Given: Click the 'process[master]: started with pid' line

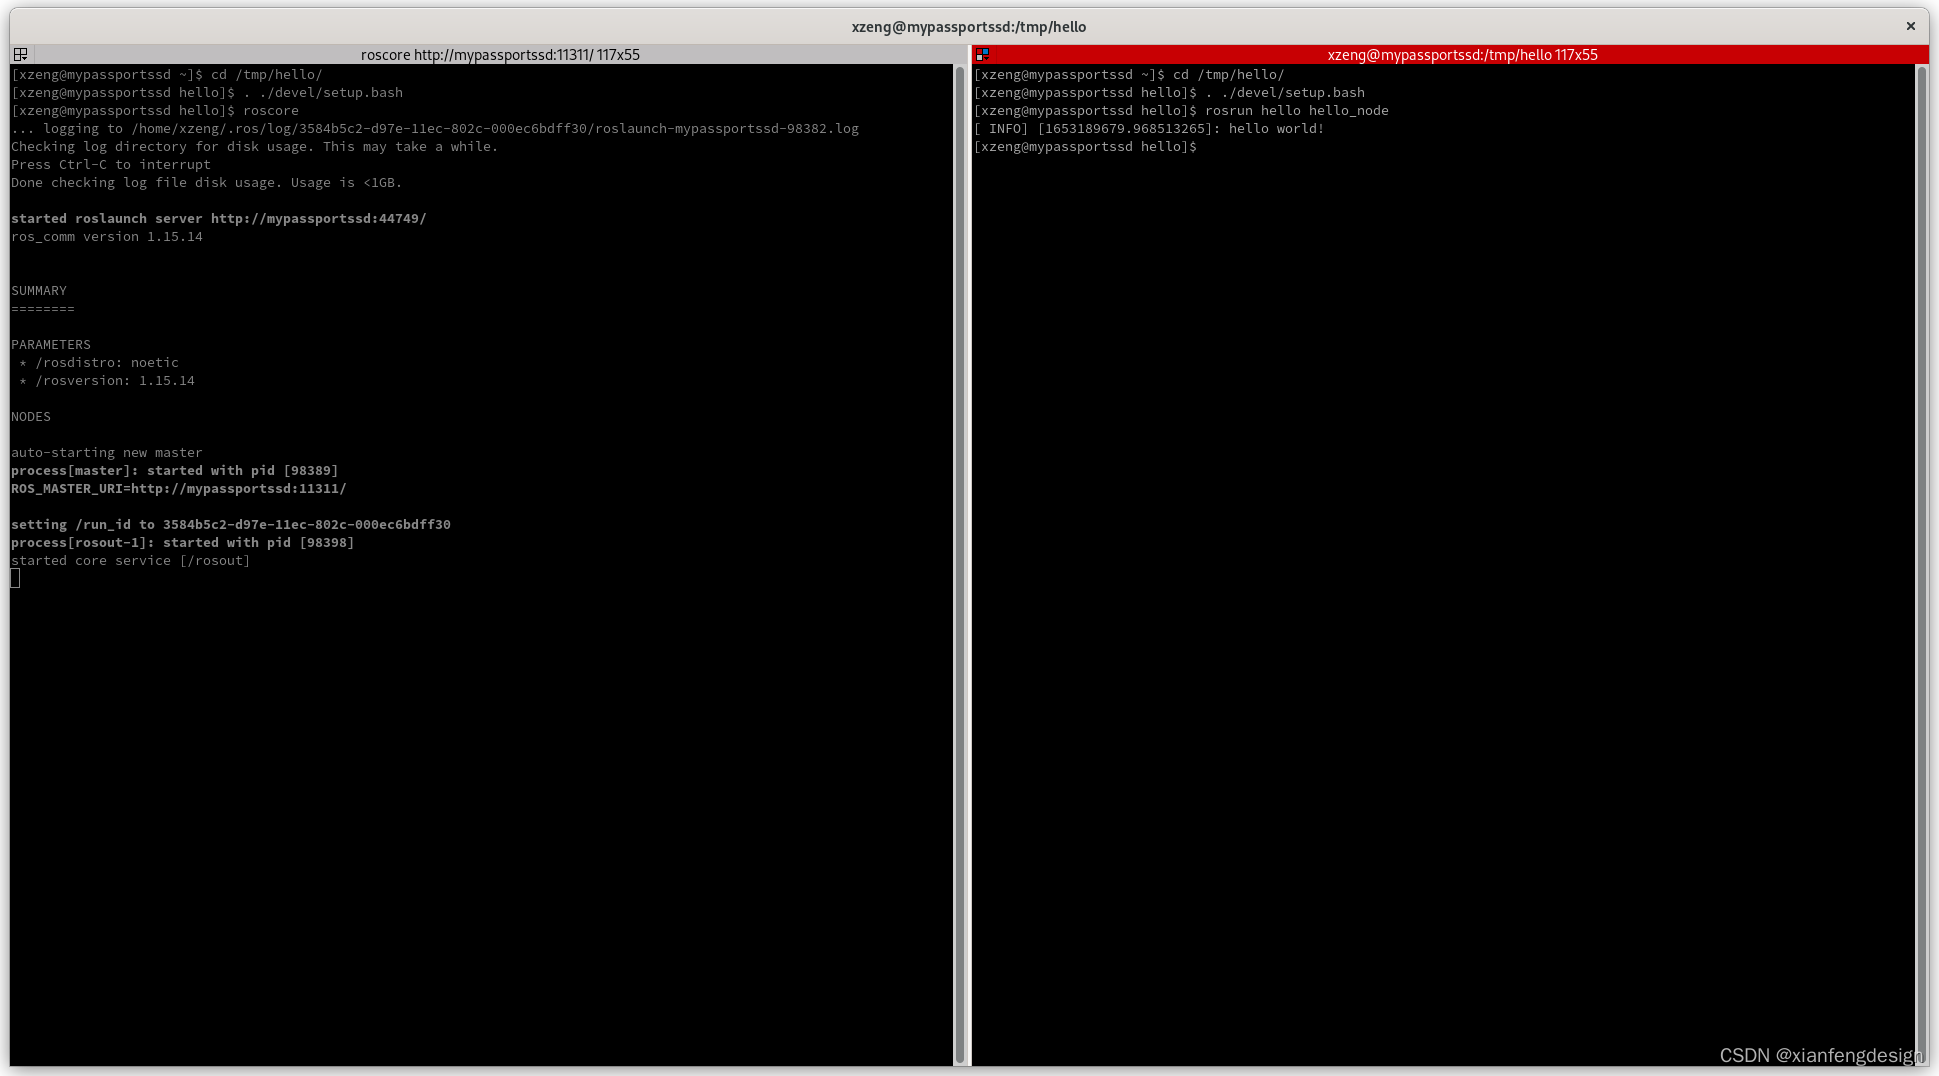Looking at the screenshot, I should [x=175, y=471].
